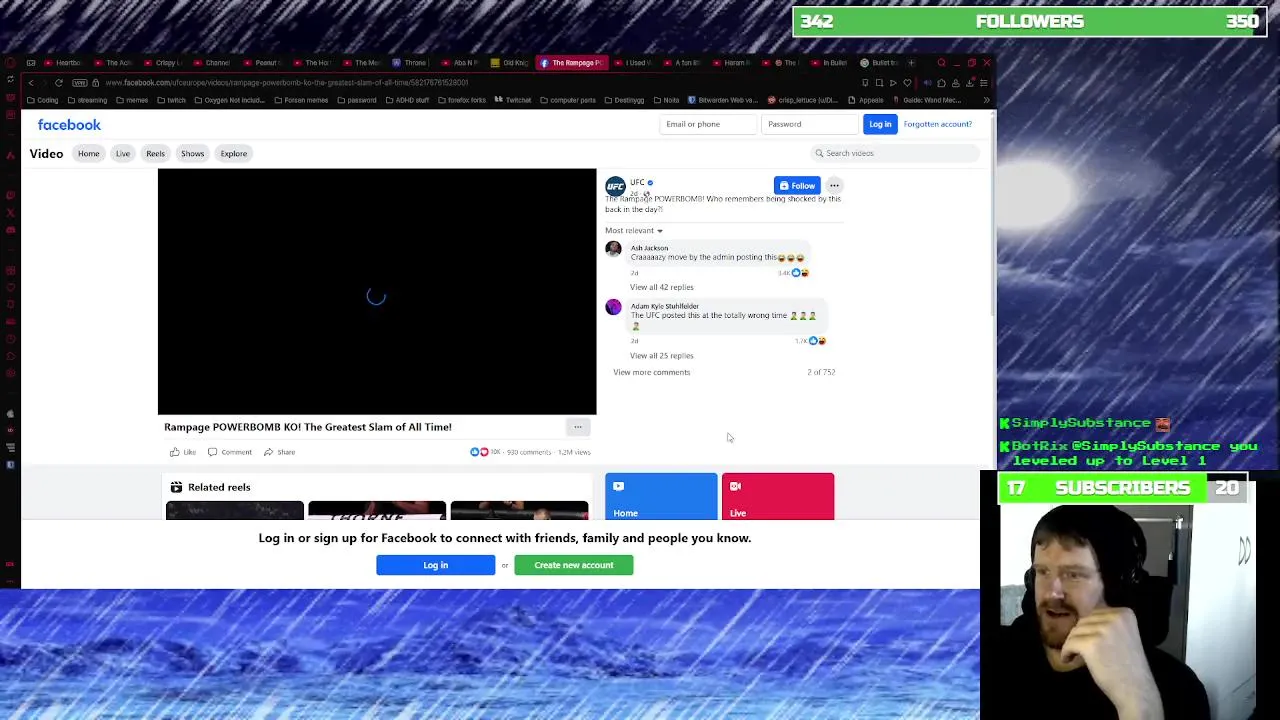Viewport: 1280px width, 720px height.
Task: Expand View all 42 replies
Action: [x=661, y=287]
